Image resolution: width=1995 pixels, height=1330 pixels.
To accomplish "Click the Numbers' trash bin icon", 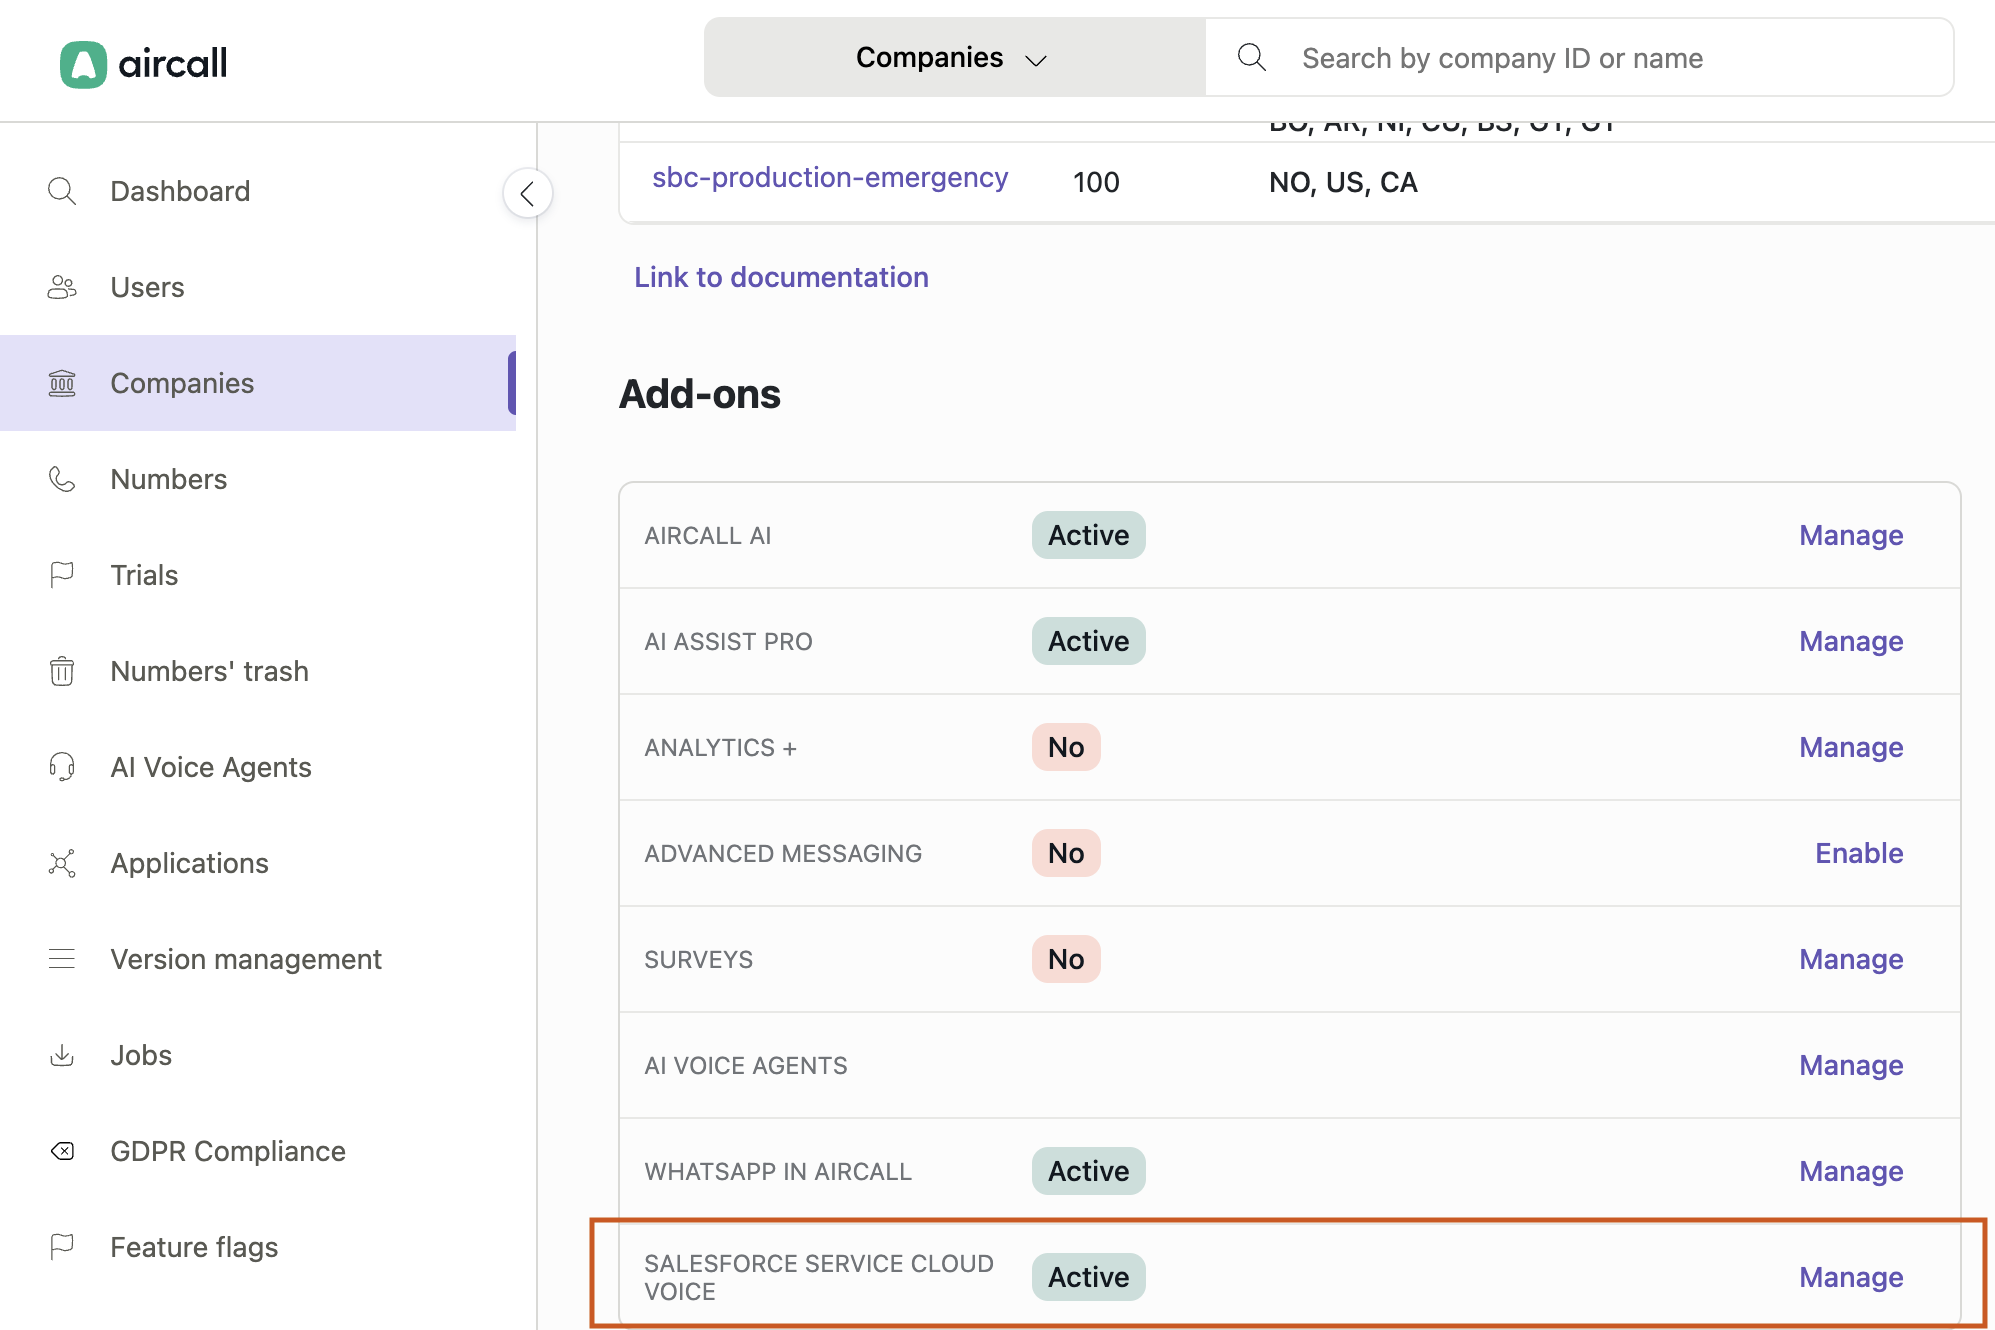I will pyautogui.click(x=62, y=671).
